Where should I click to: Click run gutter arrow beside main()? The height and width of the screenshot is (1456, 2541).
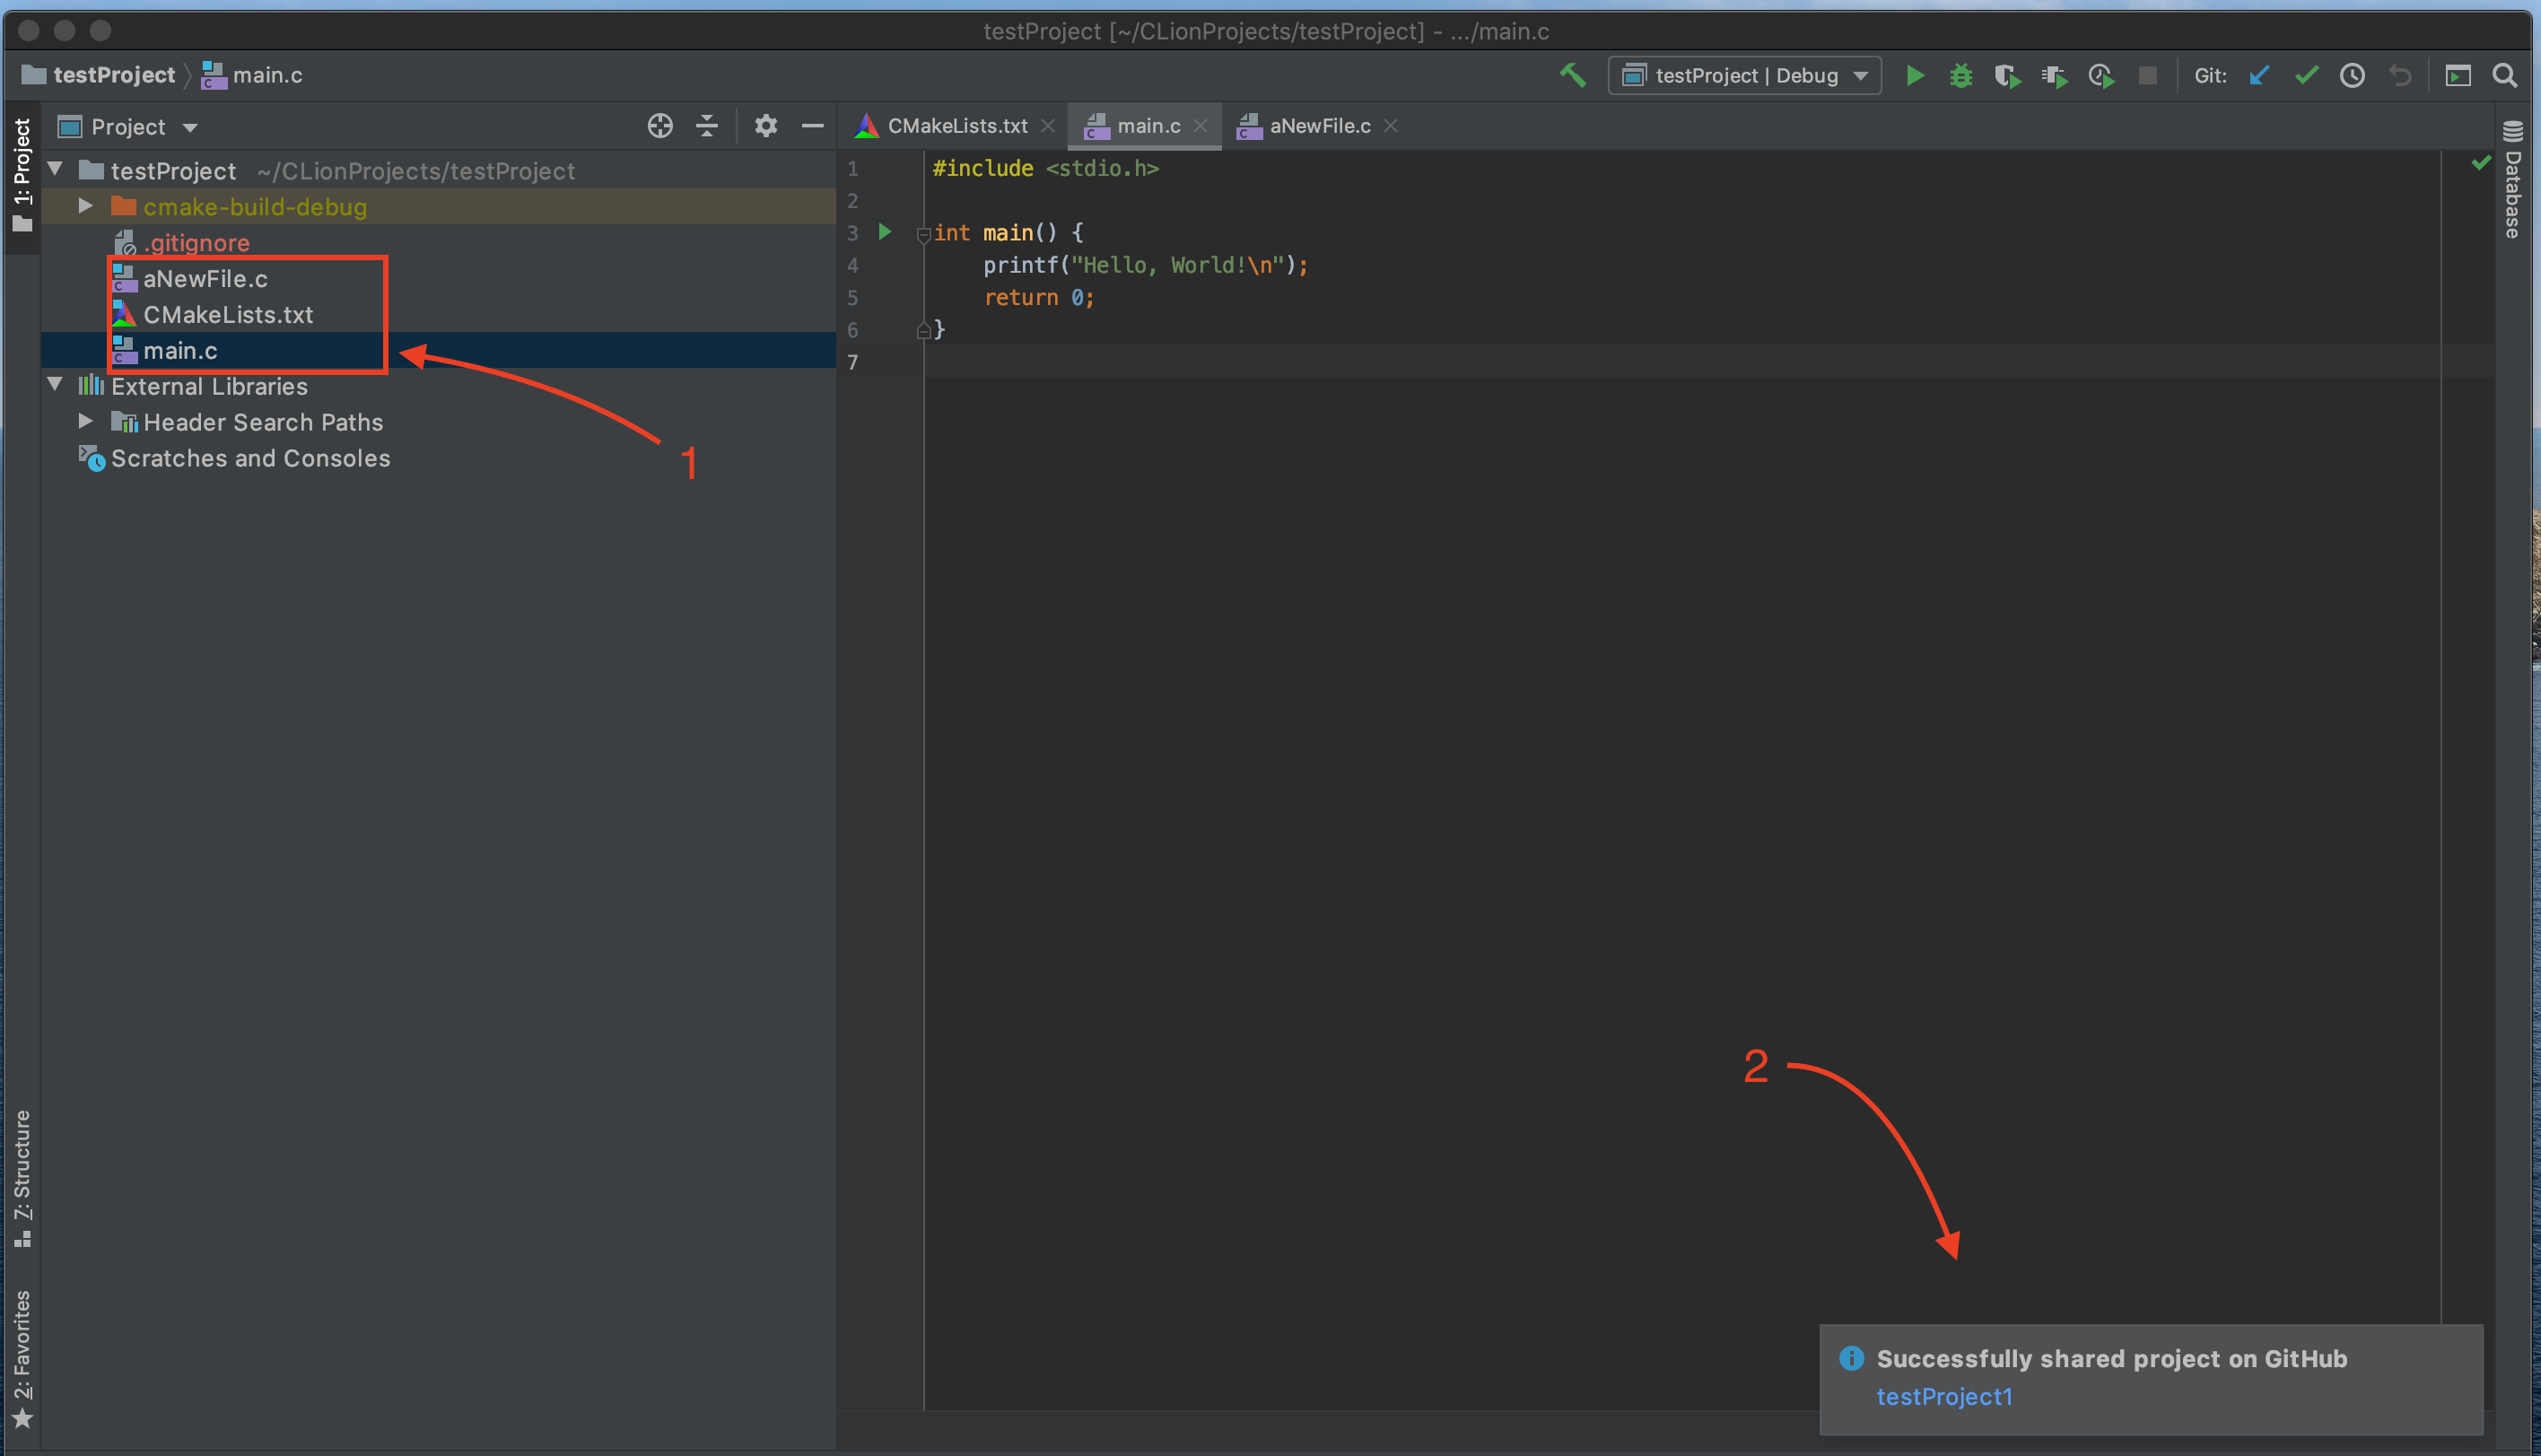click(885, 232)
